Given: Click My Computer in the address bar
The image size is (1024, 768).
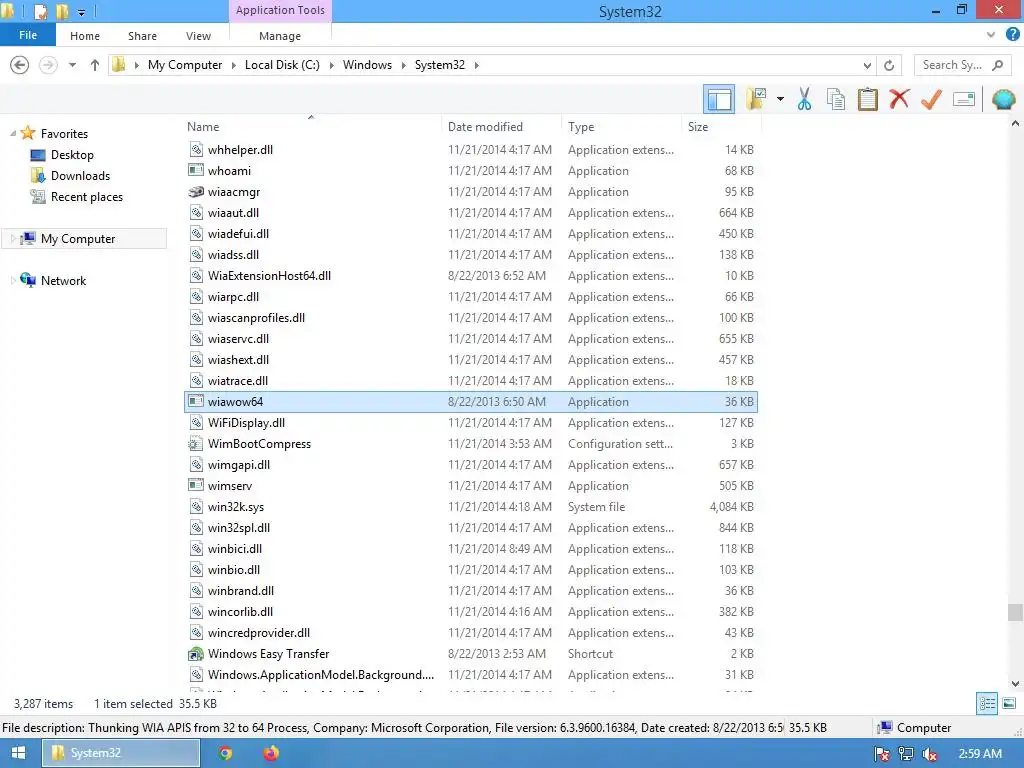Looking at the screenshot, I should (185, 65).
